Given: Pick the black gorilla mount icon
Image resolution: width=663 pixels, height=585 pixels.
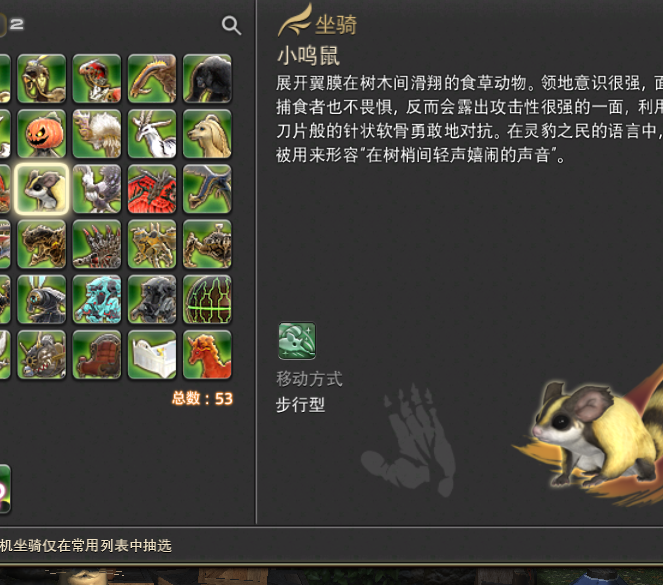Looking at the screenshot, I should tap(207, 79).
